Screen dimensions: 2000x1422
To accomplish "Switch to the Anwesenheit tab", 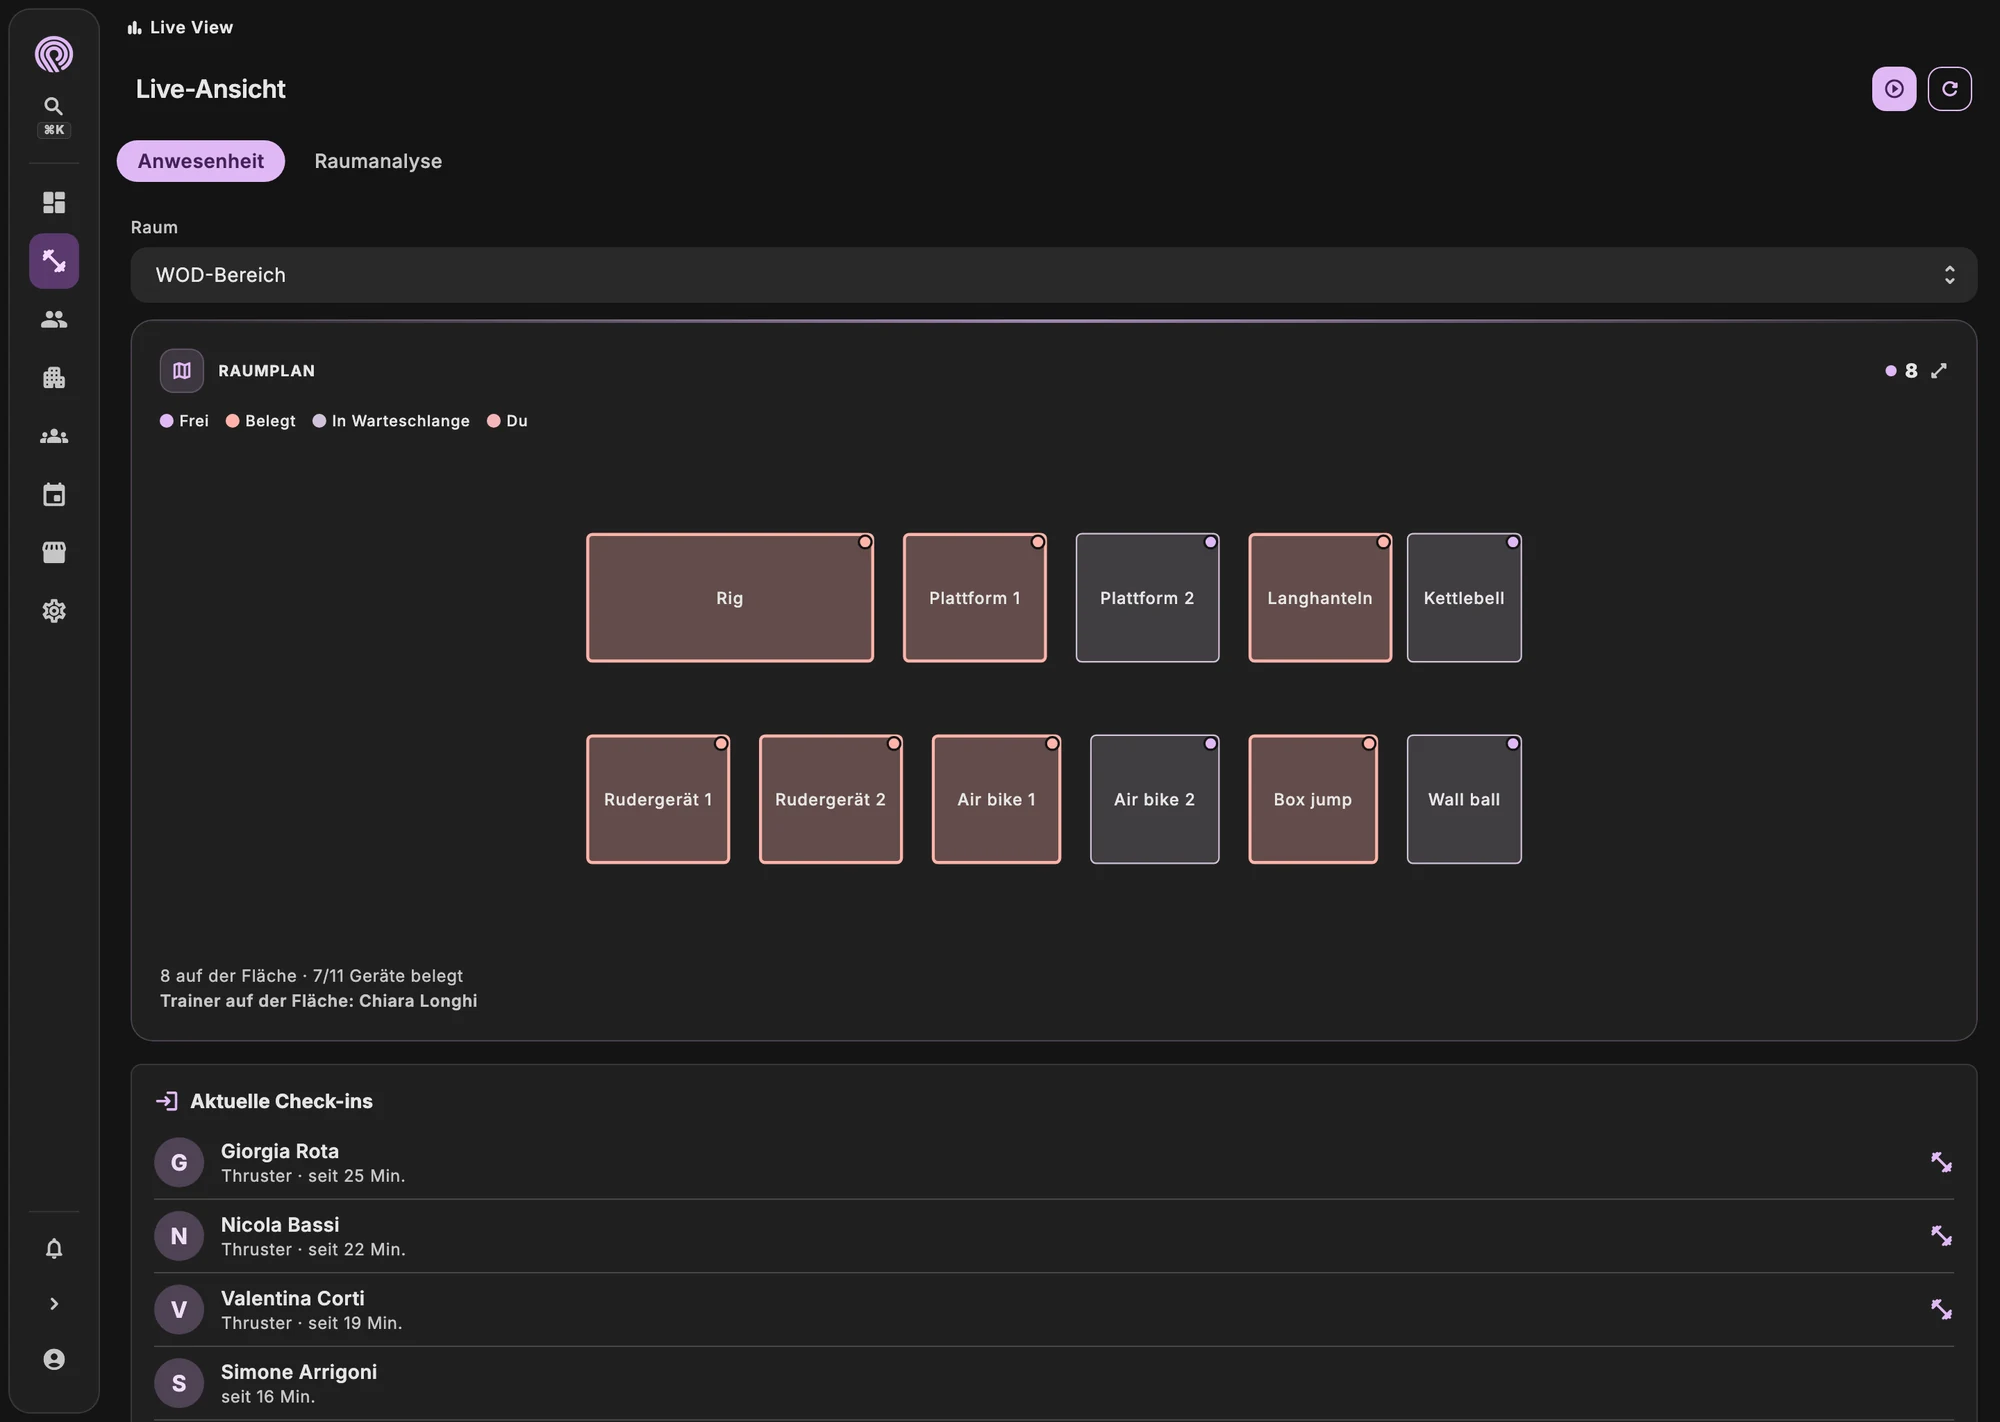I will click(201, 161).
